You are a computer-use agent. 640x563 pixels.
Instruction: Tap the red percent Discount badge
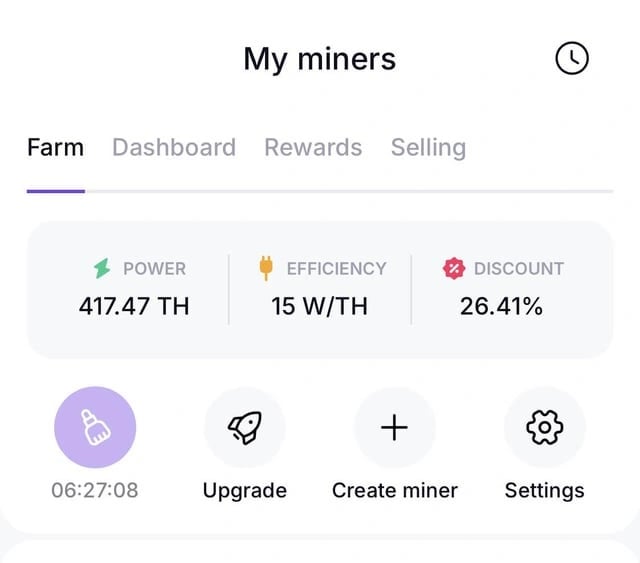(454, 268)
